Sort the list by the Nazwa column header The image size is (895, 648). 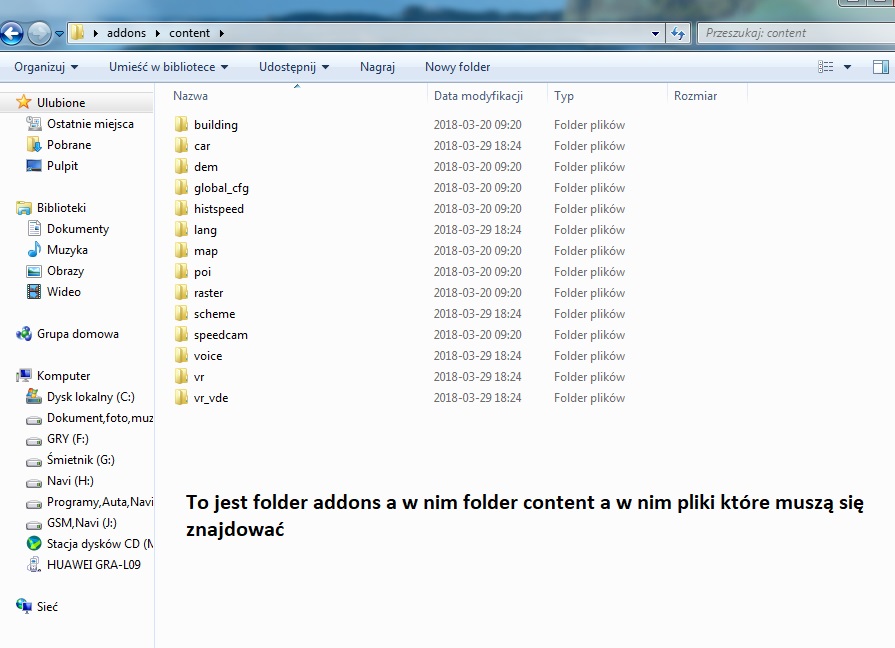[x=190, y=96]
